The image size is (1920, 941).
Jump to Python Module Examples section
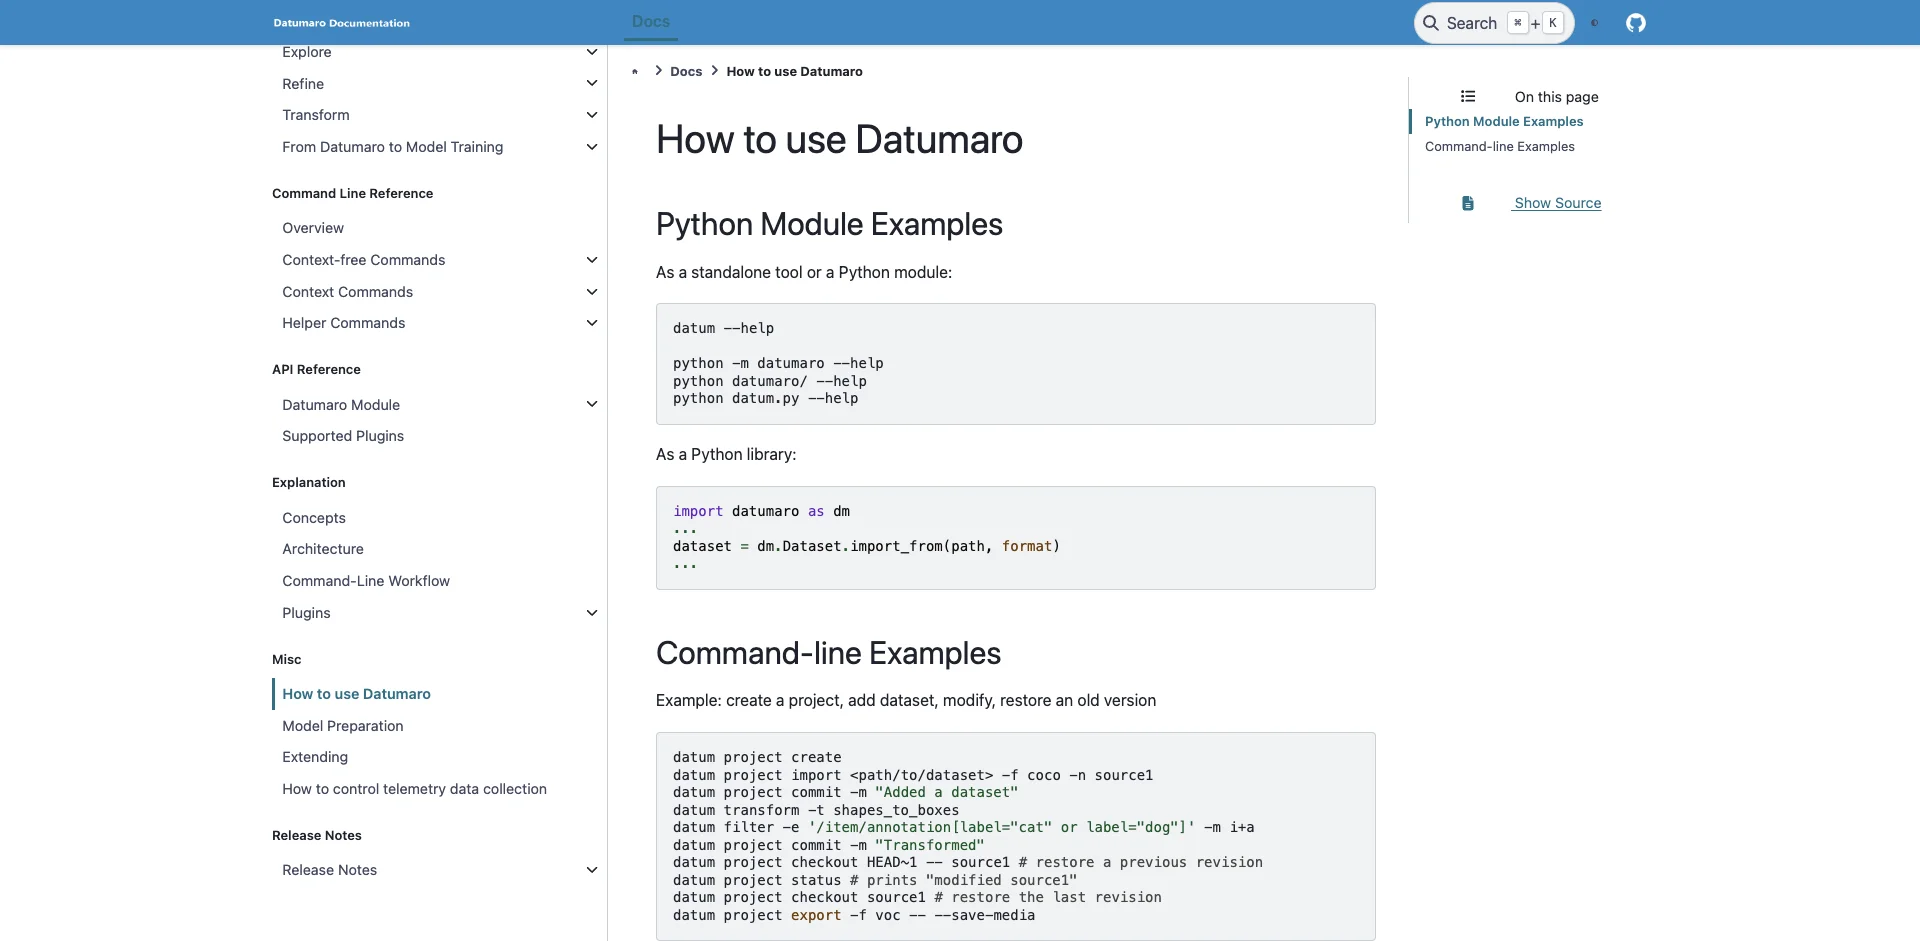1504,121
